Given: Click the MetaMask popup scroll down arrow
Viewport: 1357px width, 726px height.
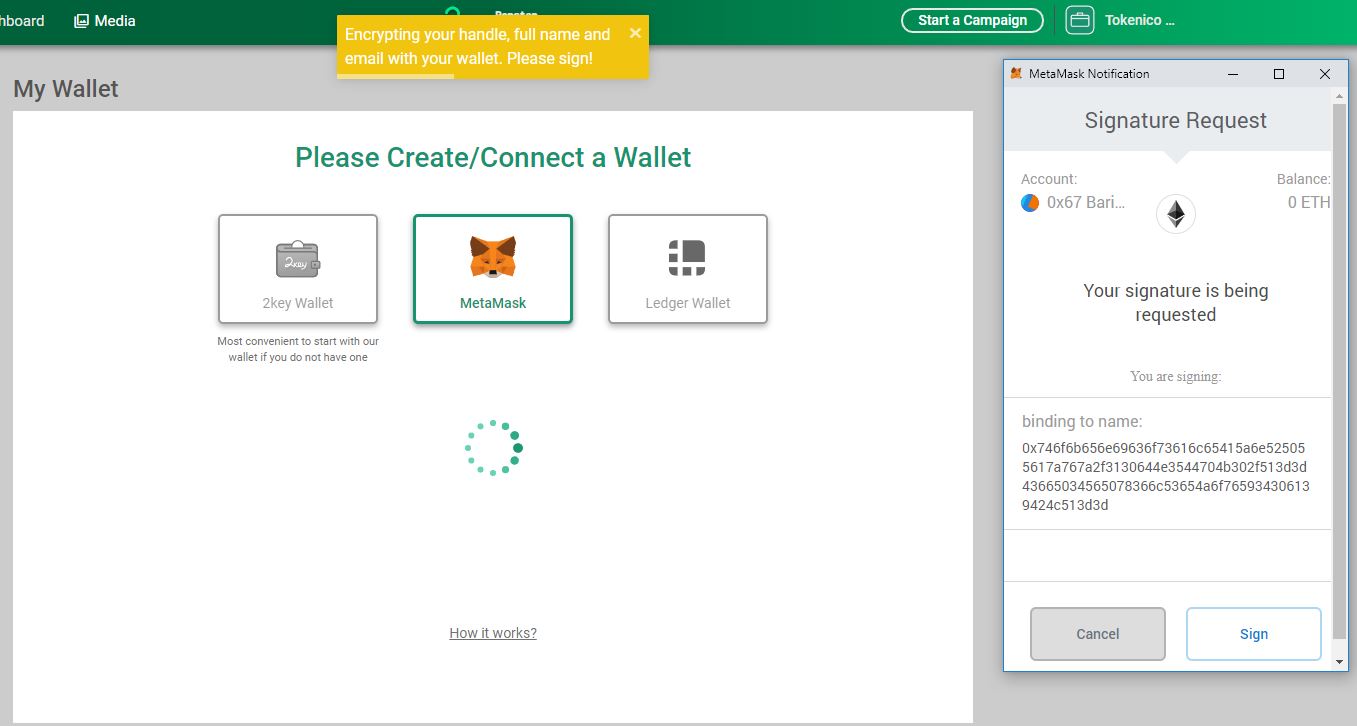Looking at the screenshot, I should (x=1340, y=661).
